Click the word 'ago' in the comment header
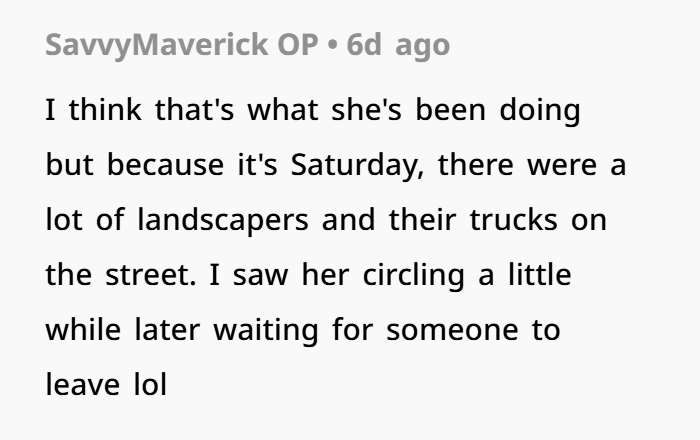 [x=422, y=47]
